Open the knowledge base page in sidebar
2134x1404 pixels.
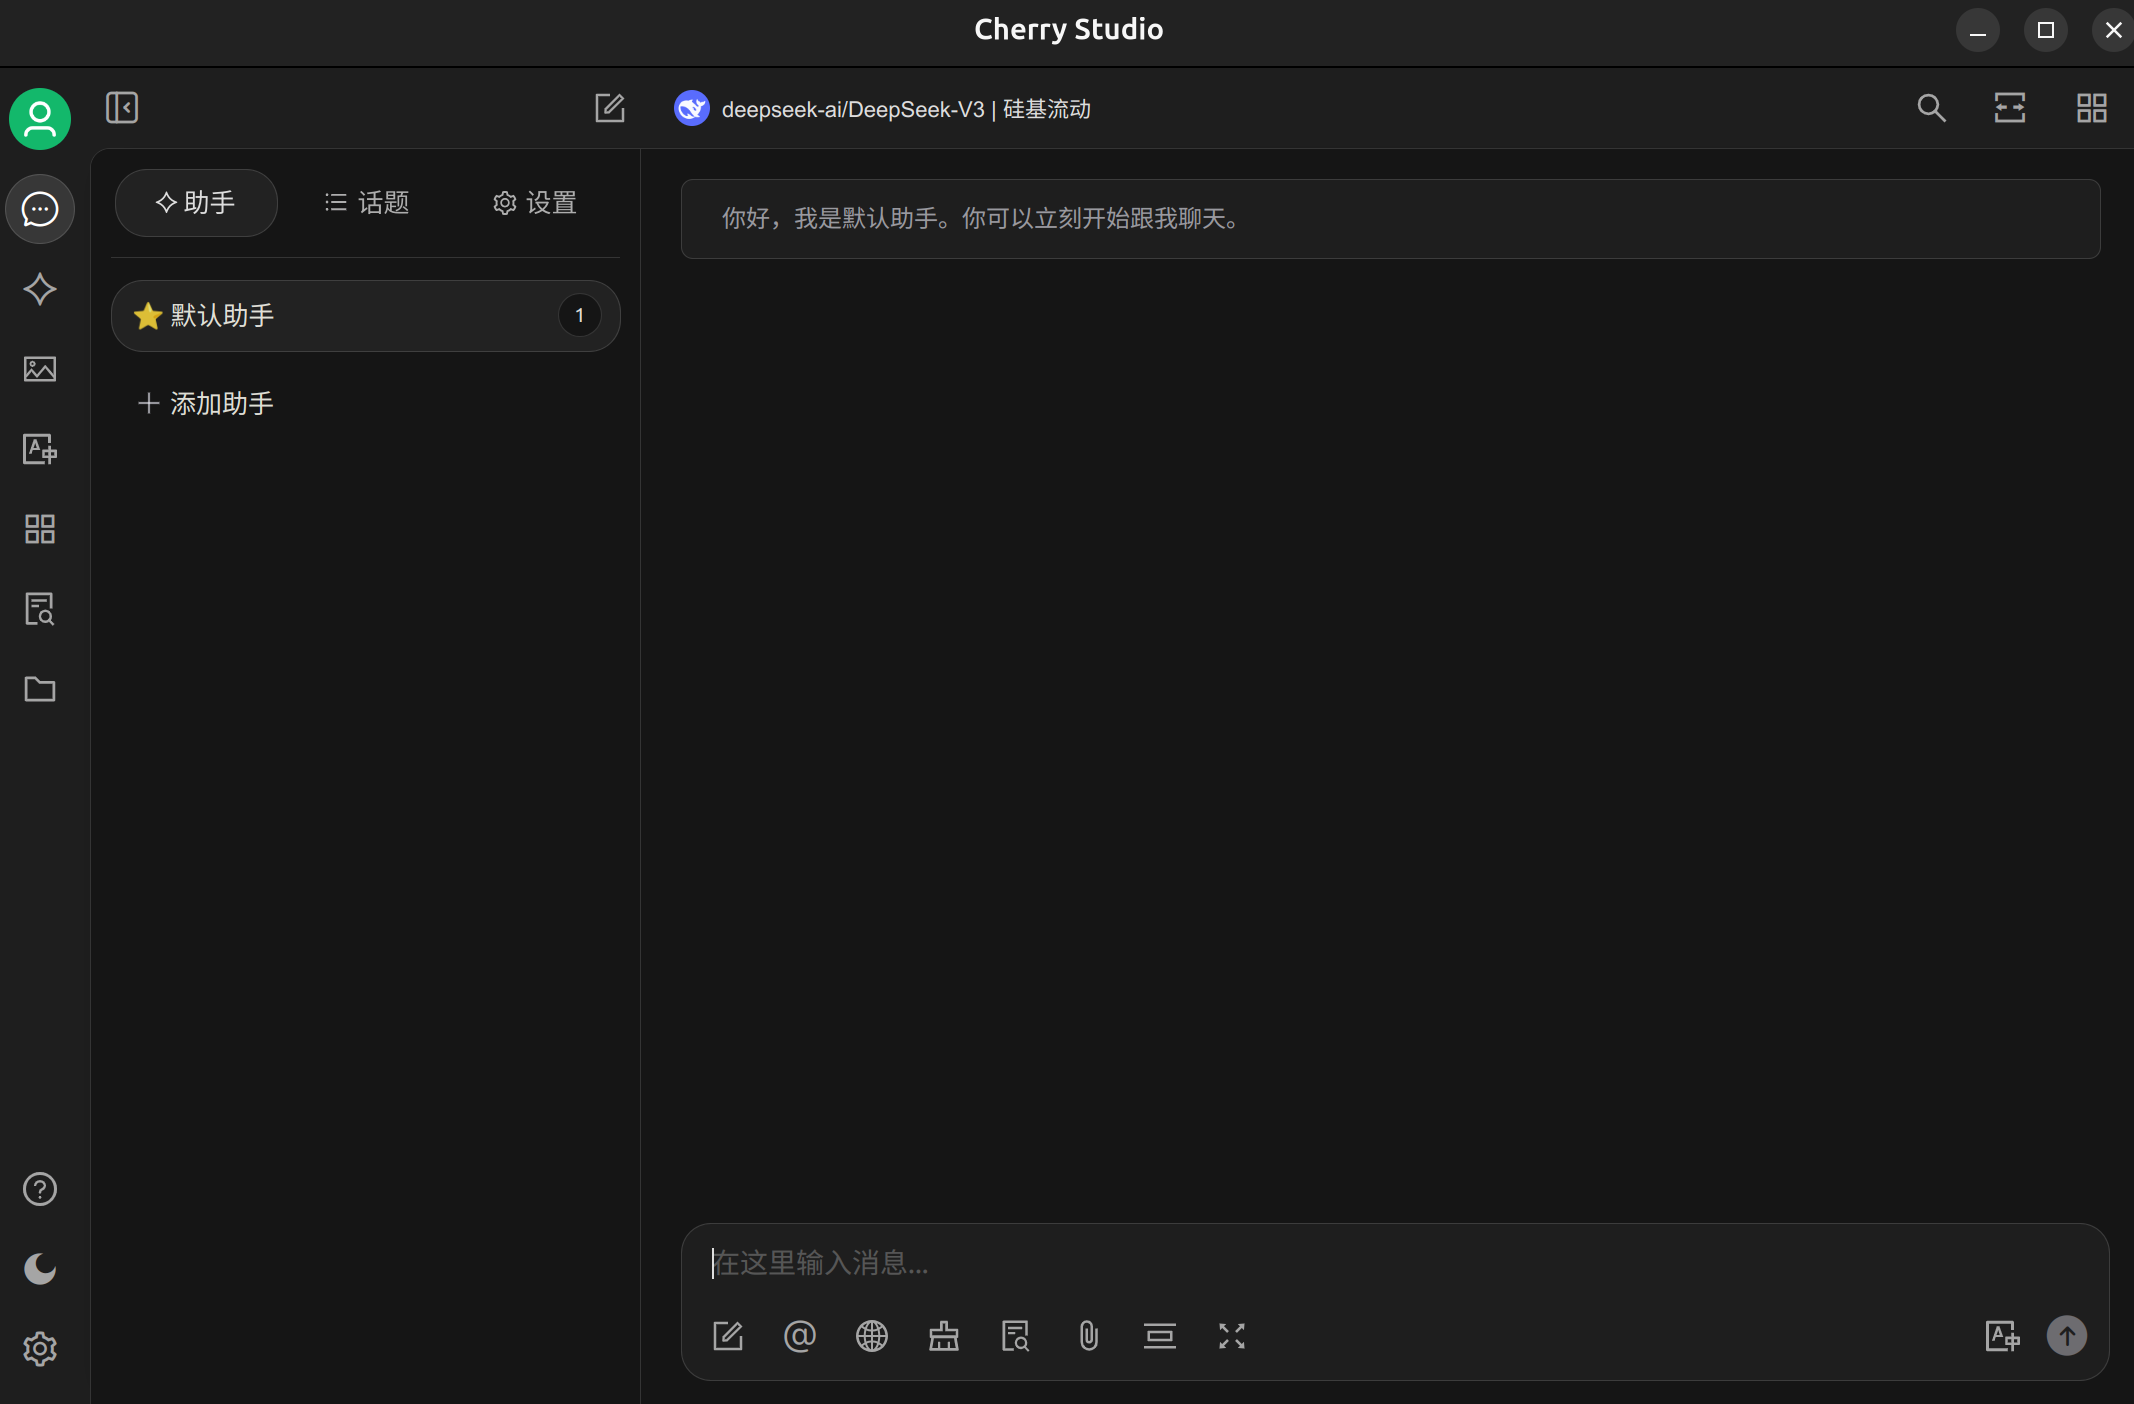tap(40, 609)
